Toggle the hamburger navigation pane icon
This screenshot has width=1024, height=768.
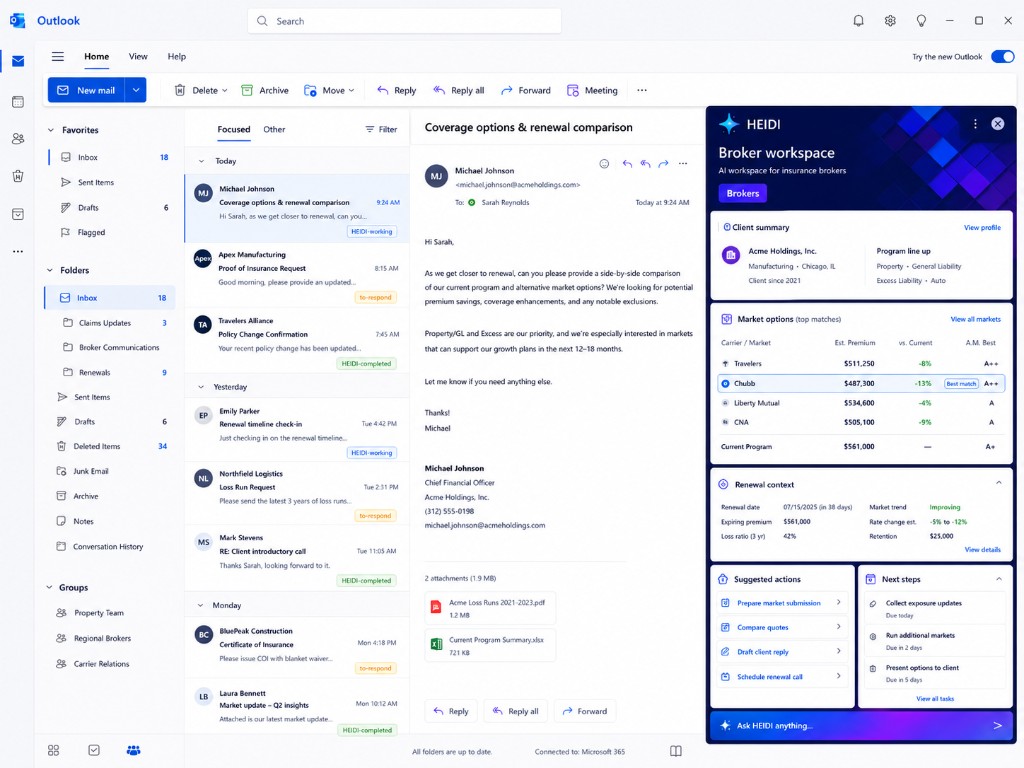58,56
